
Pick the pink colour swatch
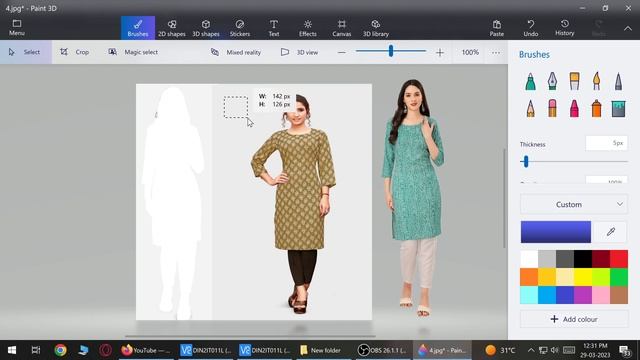[x=601, y=295]
